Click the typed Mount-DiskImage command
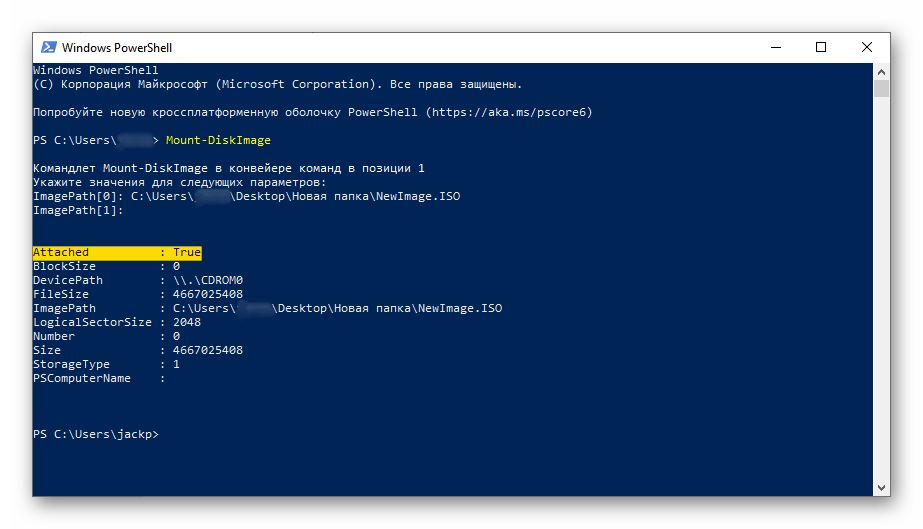 click(218, 140)
